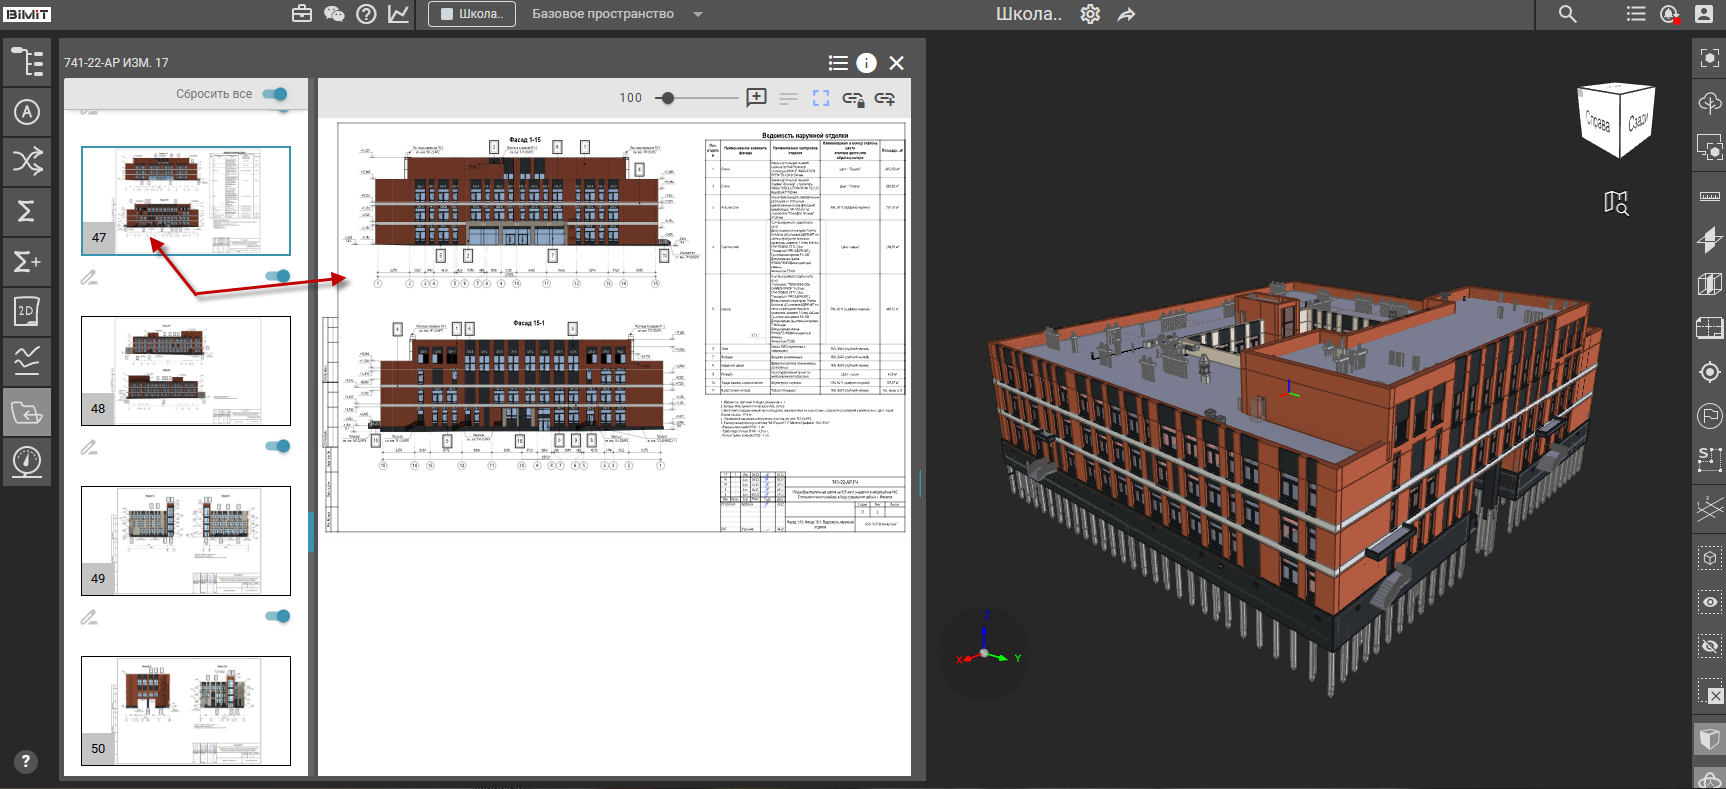
Task: Toggle the switch below sheet 49 thumbnail
Action: 278,616
